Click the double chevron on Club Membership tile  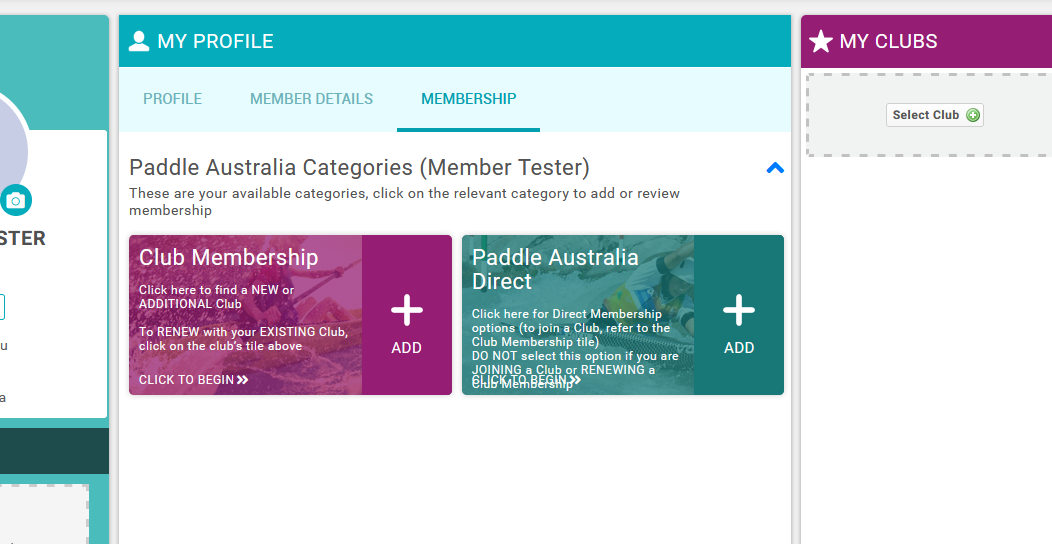coord(243,380)
